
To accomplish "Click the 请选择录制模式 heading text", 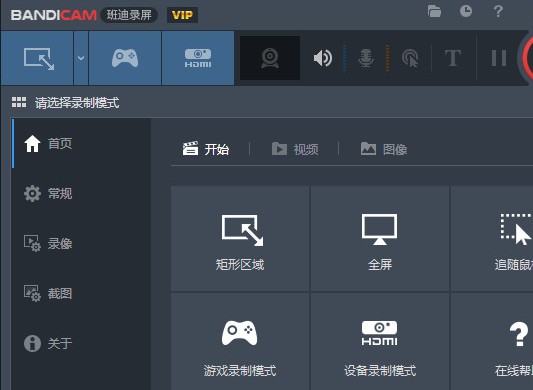I will point(77,103).
